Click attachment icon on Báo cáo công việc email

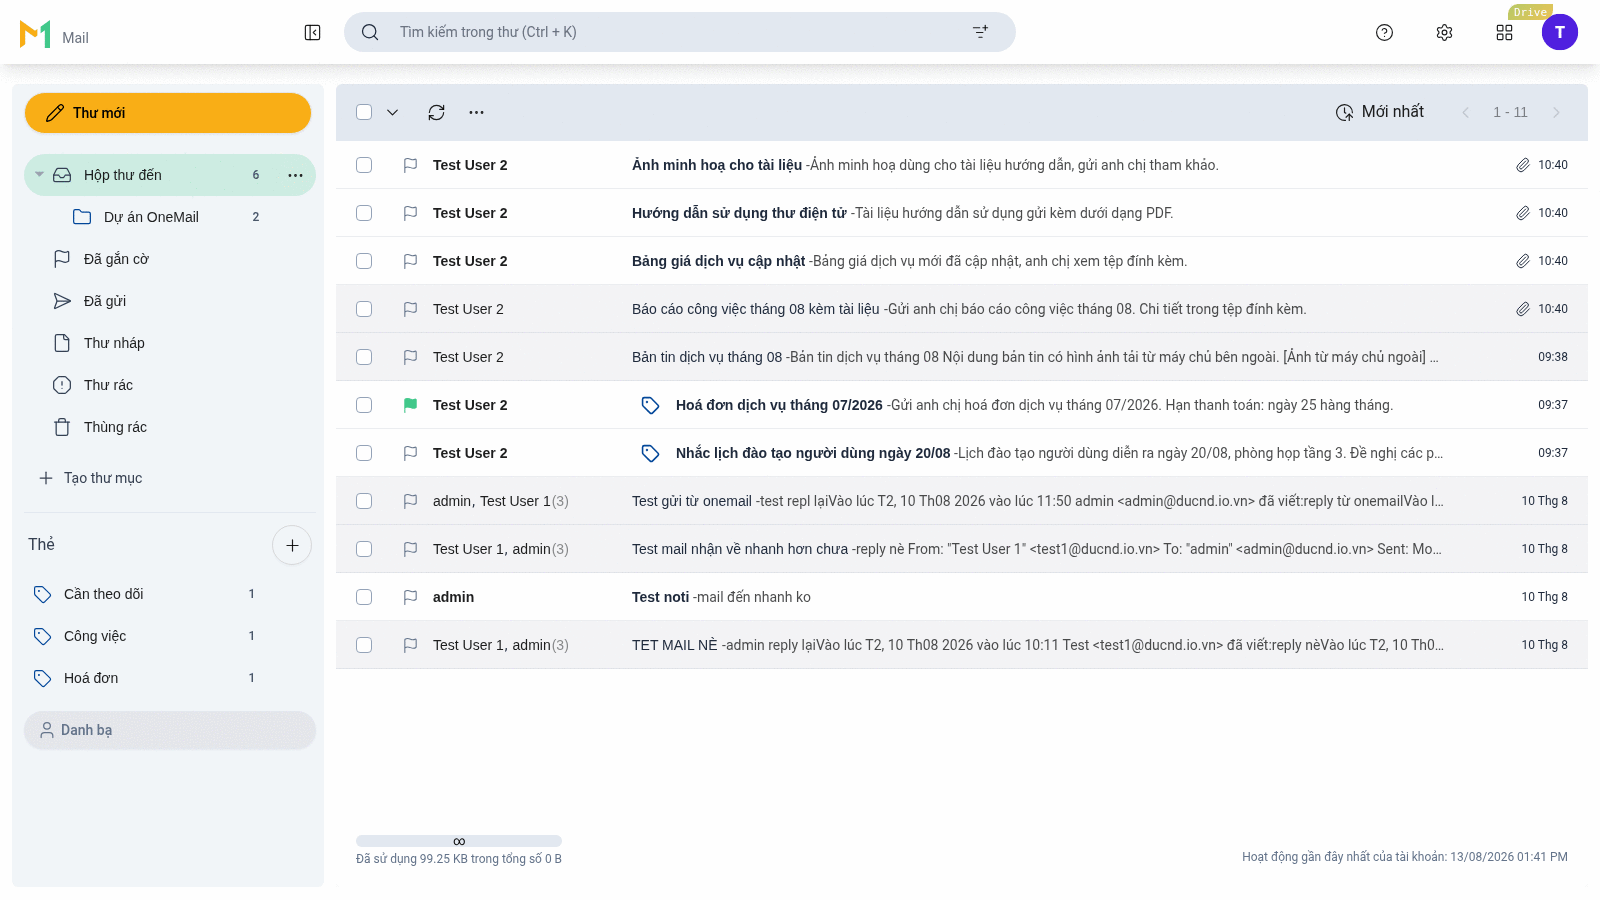(1522, 309)
